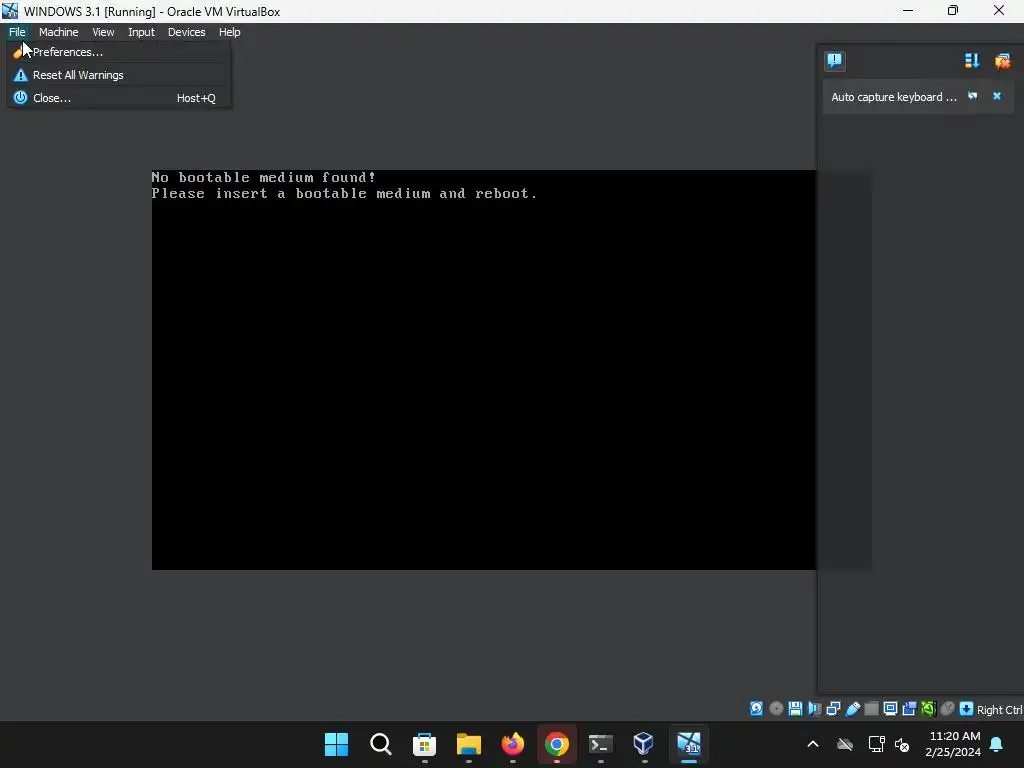Open the View menu

tap(103, 32)
